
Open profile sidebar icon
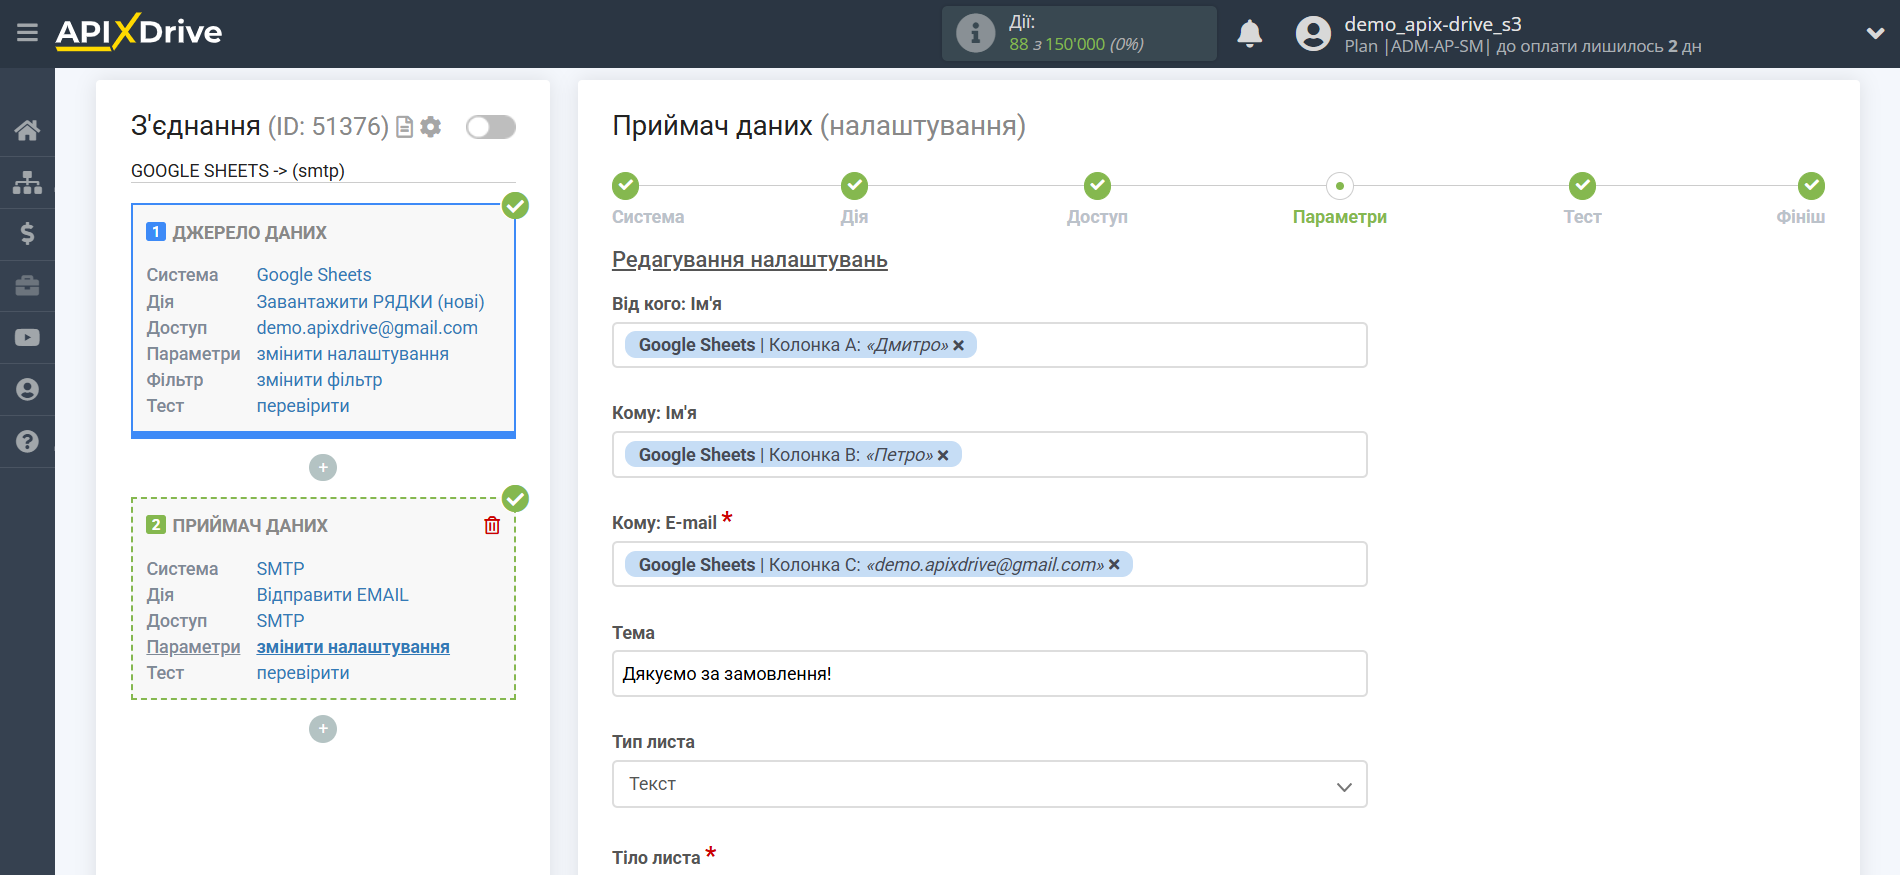point(27,390)
